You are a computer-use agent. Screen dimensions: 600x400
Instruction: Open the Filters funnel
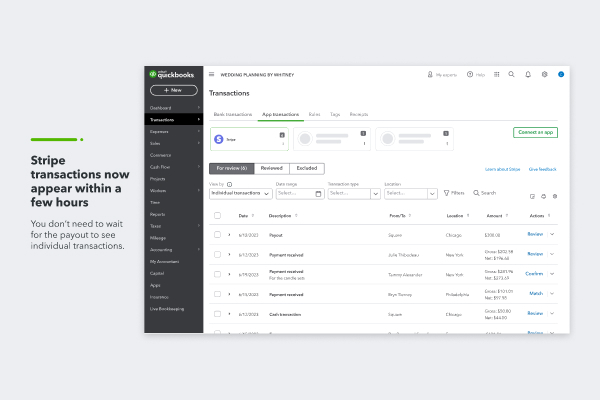pyautogui.click(x=454, y=193)
